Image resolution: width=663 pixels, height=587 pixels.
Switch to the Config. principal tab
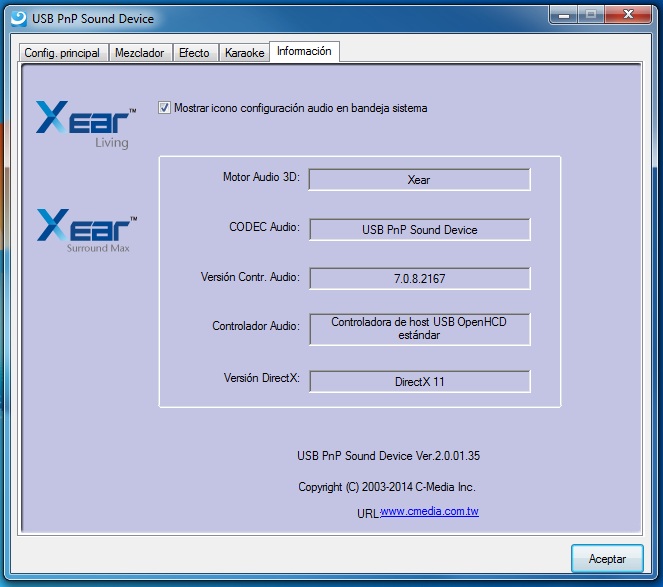coord(62,53)
